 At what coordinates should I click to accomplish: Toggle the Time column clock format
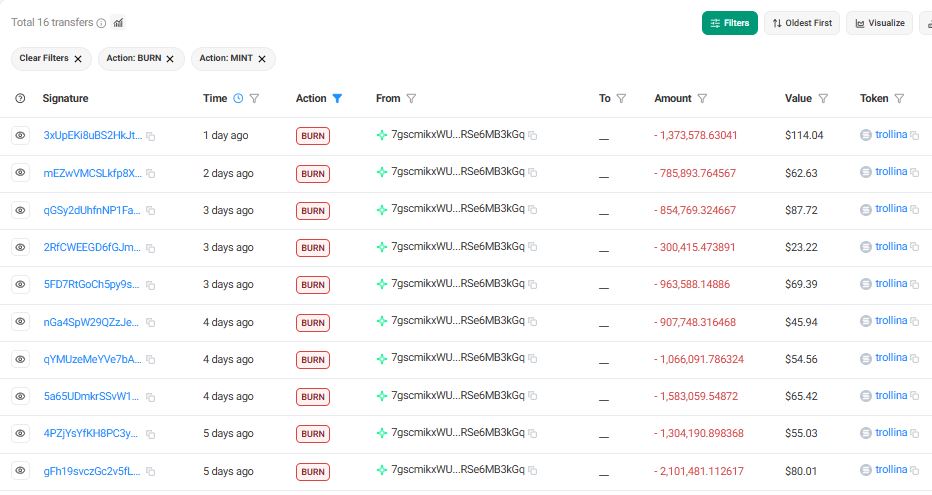coord(238,99)
